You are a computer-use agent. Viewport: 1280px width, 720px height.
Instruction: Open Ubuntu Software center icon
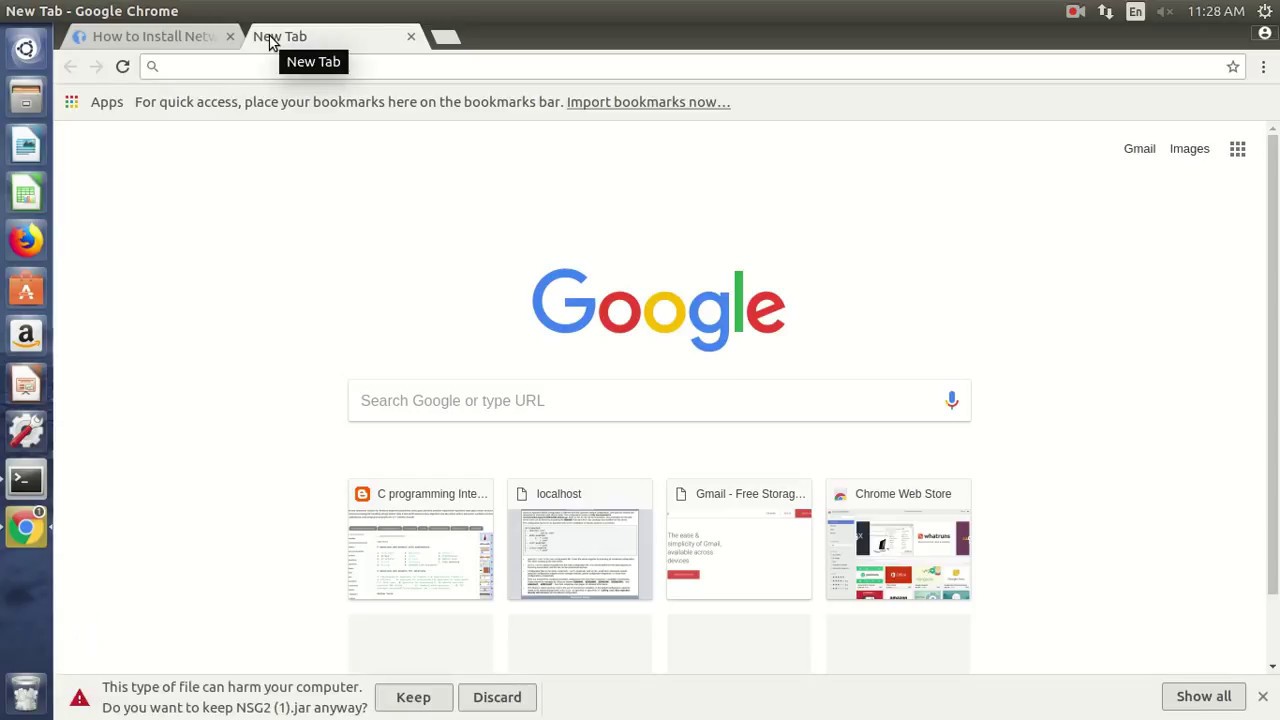coord(26,289)
